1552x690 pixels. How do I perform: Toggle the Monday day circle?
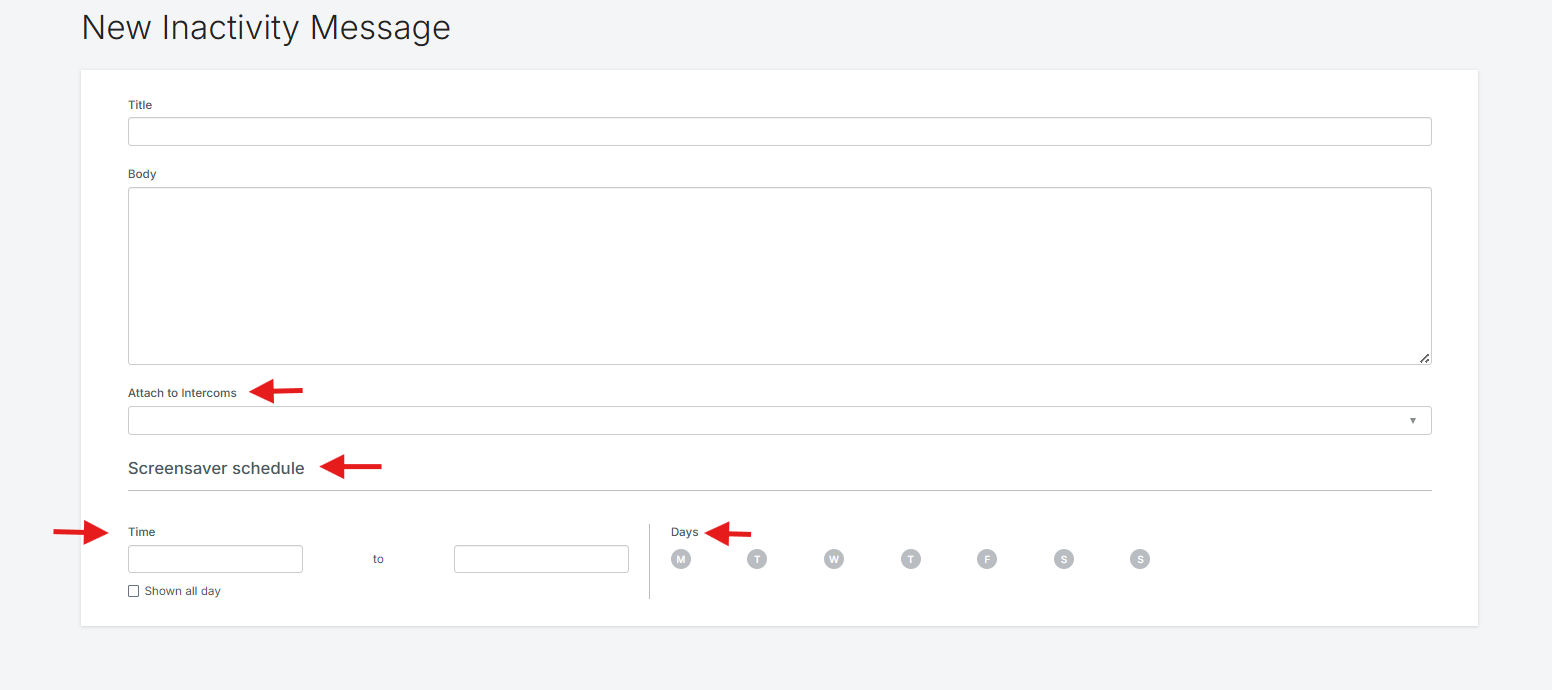[x=681, y=559]
